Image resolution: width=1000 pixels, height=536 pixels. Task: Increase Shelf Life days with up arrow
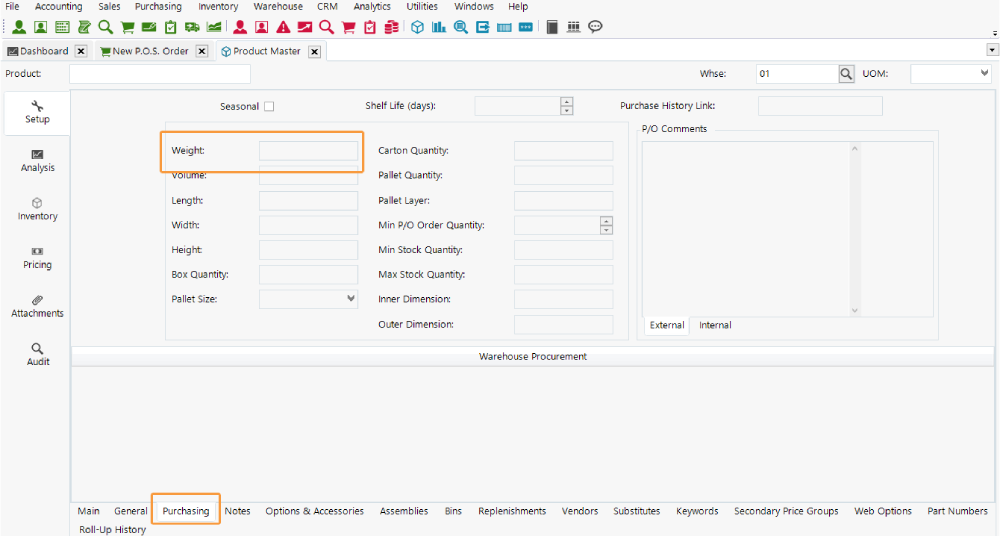[x=566, y=101]
